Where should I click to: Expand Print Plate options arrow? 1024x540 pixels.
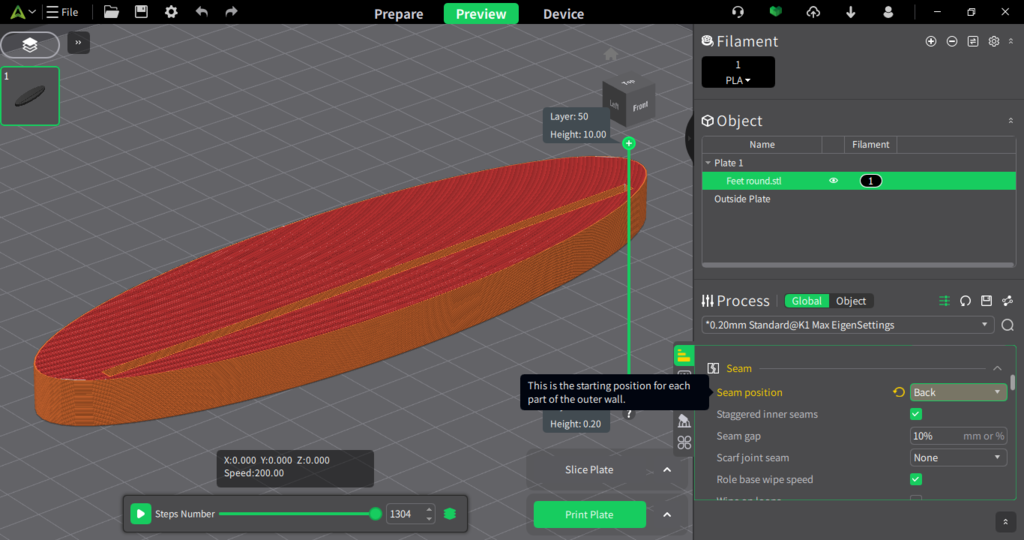pos(667,515)
